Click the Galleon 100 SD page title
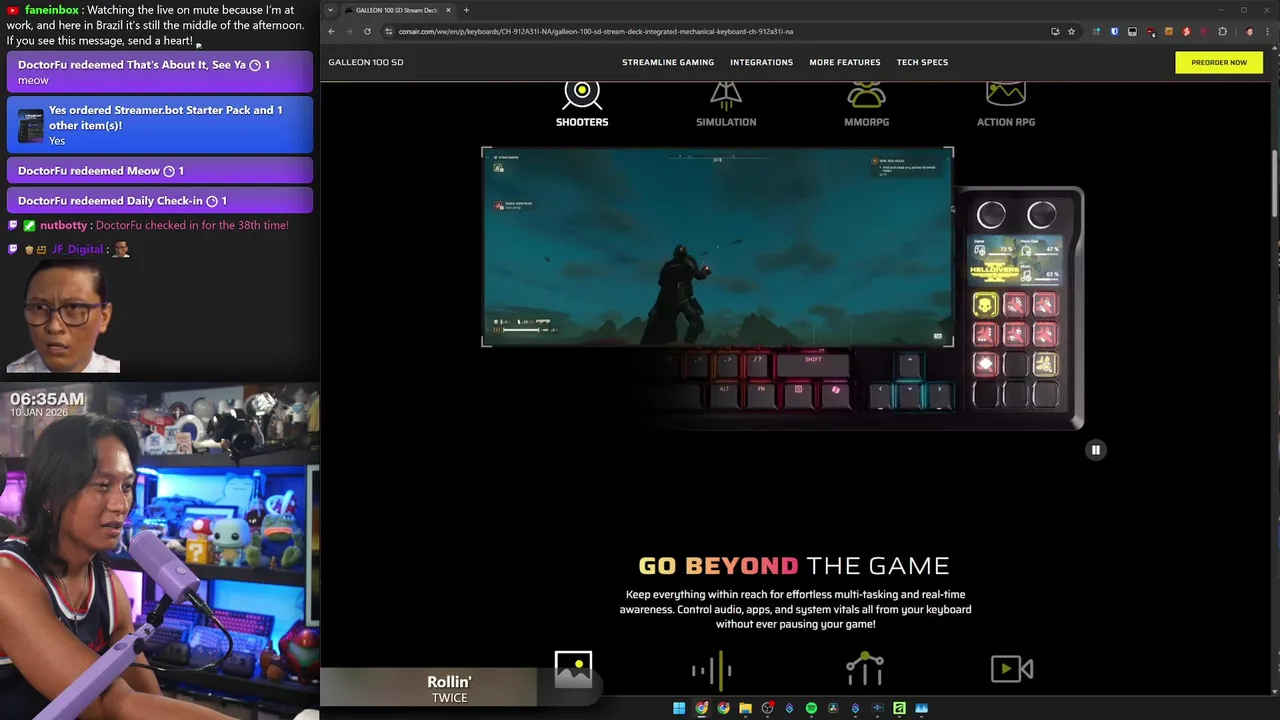1280x720 pixels. 366,62
